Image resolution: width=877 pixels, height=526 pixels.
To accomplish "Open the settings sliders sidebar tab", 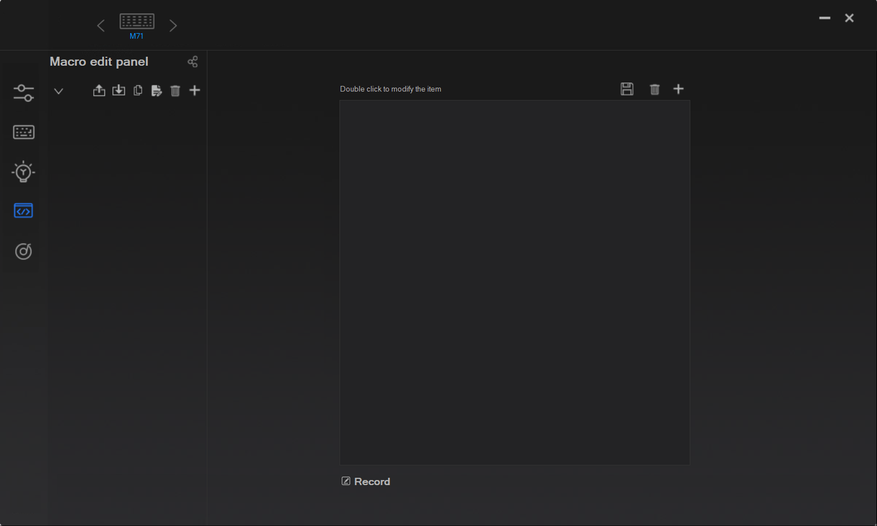I will point(23,93).
